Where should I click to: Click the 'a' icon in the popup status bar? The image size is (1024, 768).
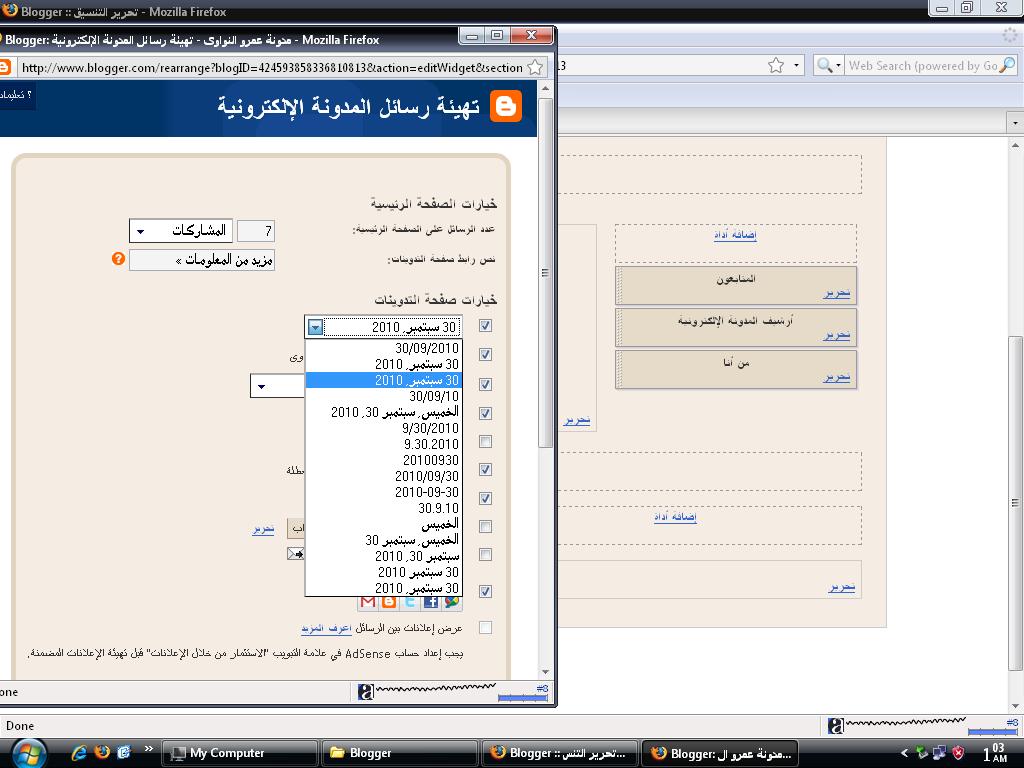(366, 692)
